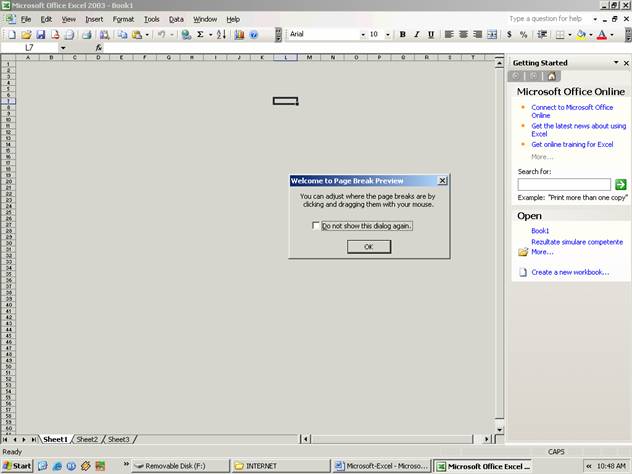Click the Save floppy disk icon
Viewport: 632px width, 474px height.
[x=41, y=35]
